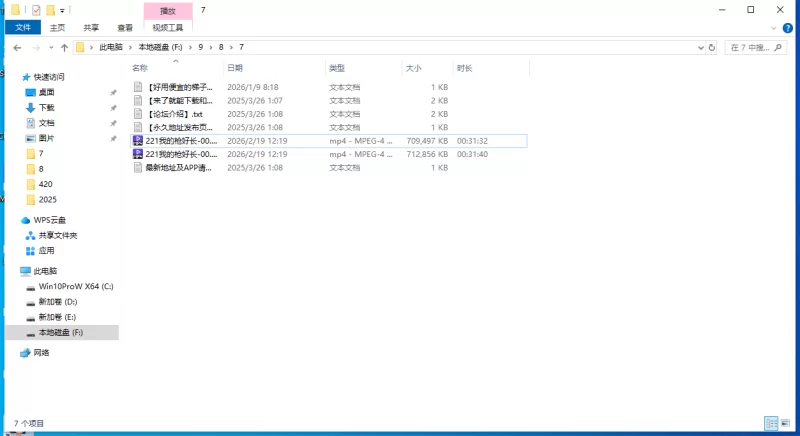Click the WPS云盘 cloud icon
800x436 pixels.
(x=26, y=220)
